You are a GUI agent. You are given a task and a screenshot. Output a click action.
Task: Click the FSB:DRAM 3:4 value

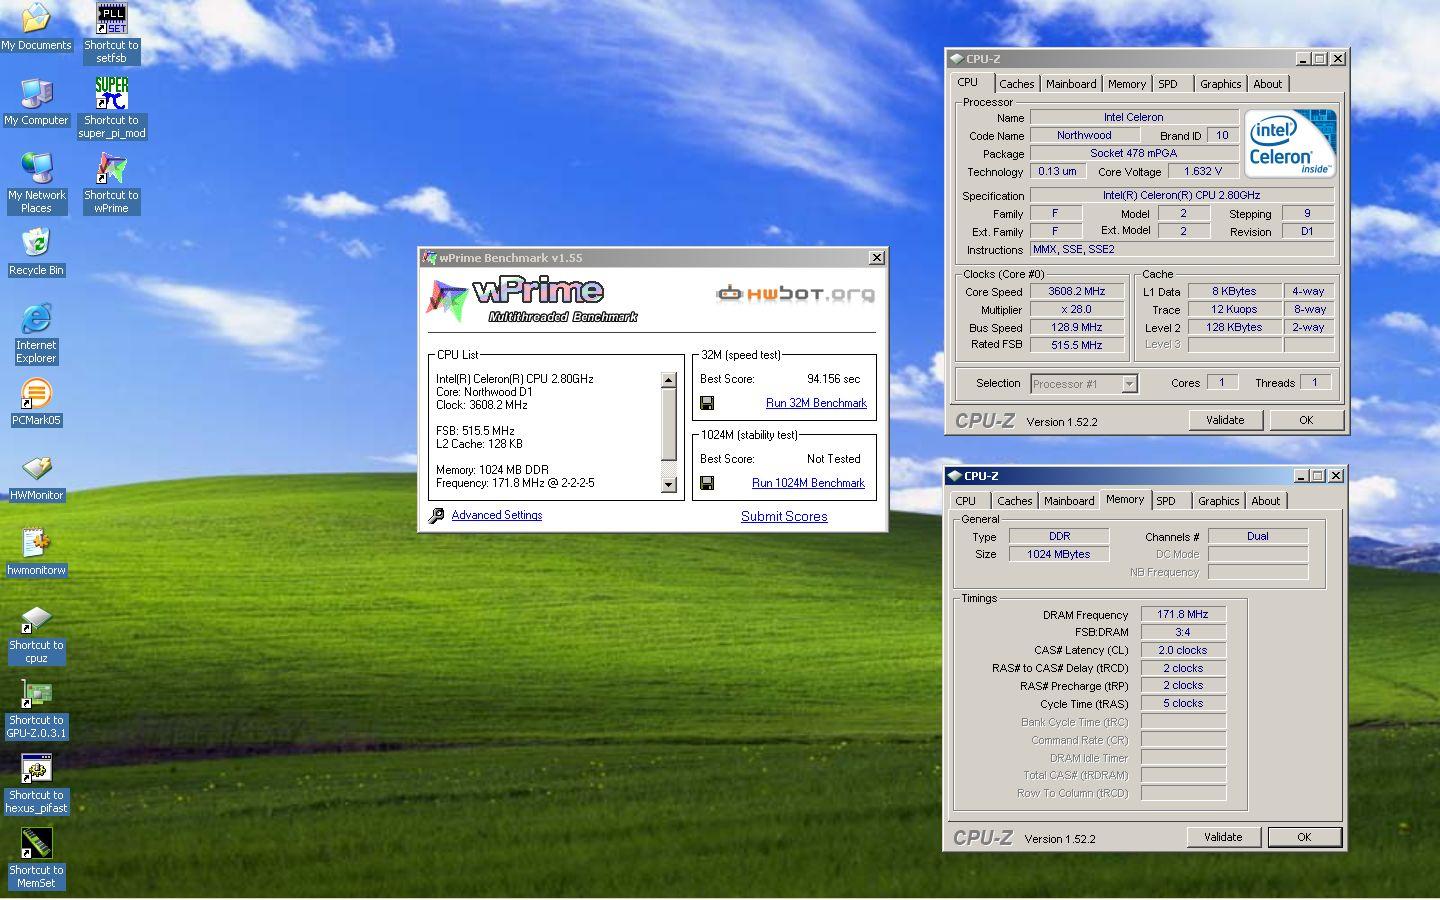coord(1183,632)
